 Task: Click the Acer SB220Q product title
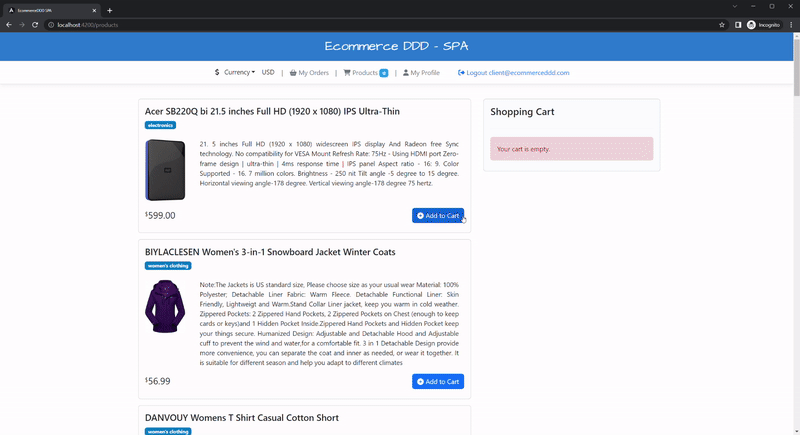pyautogui.click(x=272, y=111)
